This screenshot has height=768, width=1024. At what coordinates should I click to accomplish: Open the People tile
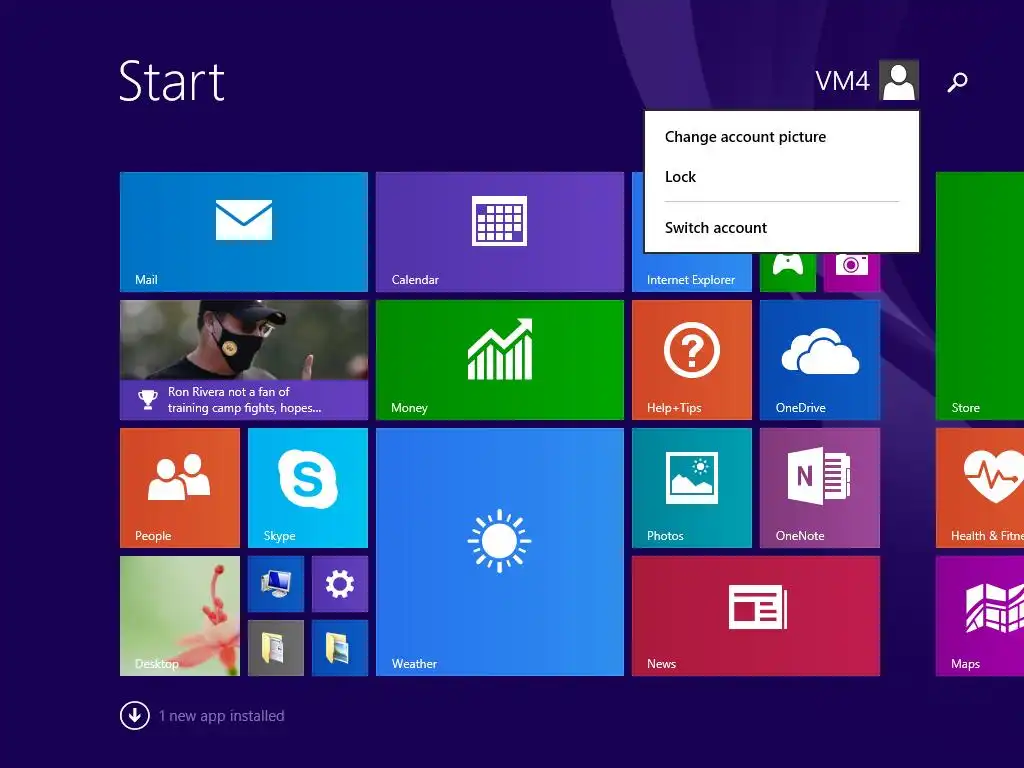tap(180, 488)
